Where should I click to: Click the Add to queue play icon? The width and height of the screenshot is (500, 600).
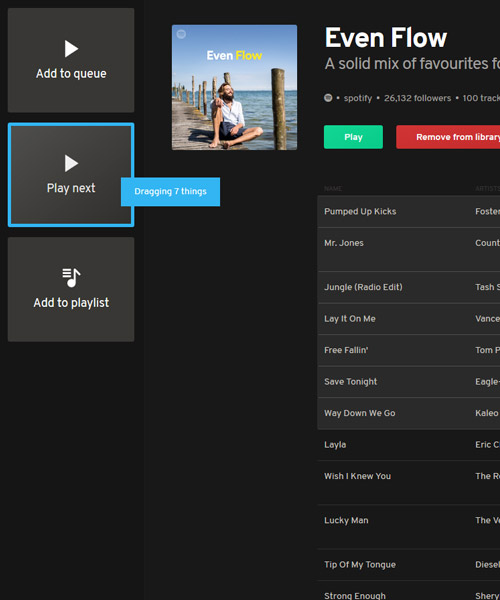pyautogui.click(x=72, y=49)
